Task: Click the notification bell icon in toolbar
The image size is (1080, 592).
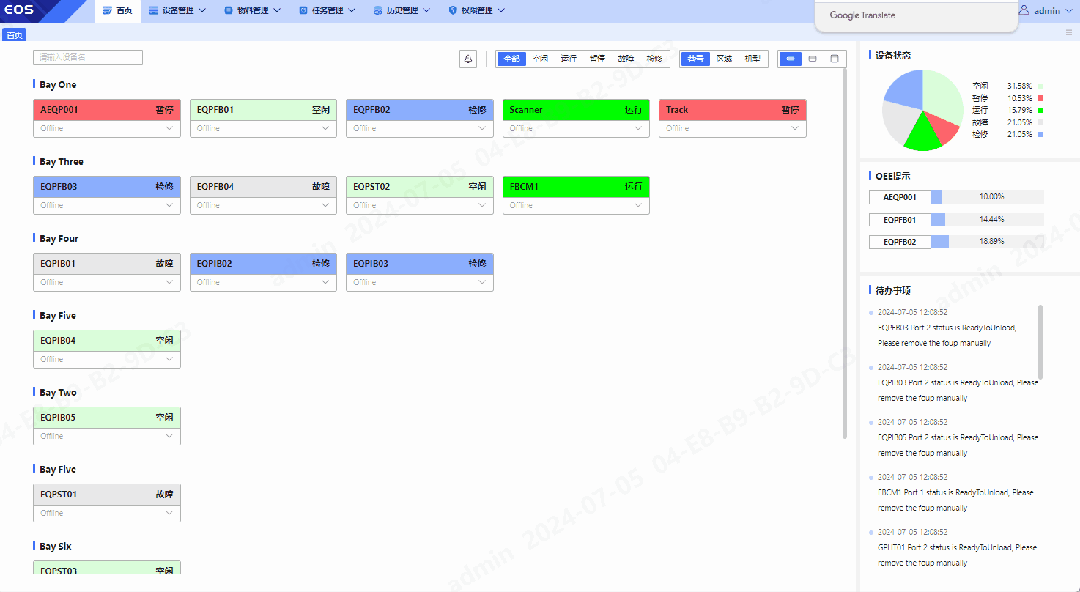Action: pyautogui.click(x=468, y=59)
